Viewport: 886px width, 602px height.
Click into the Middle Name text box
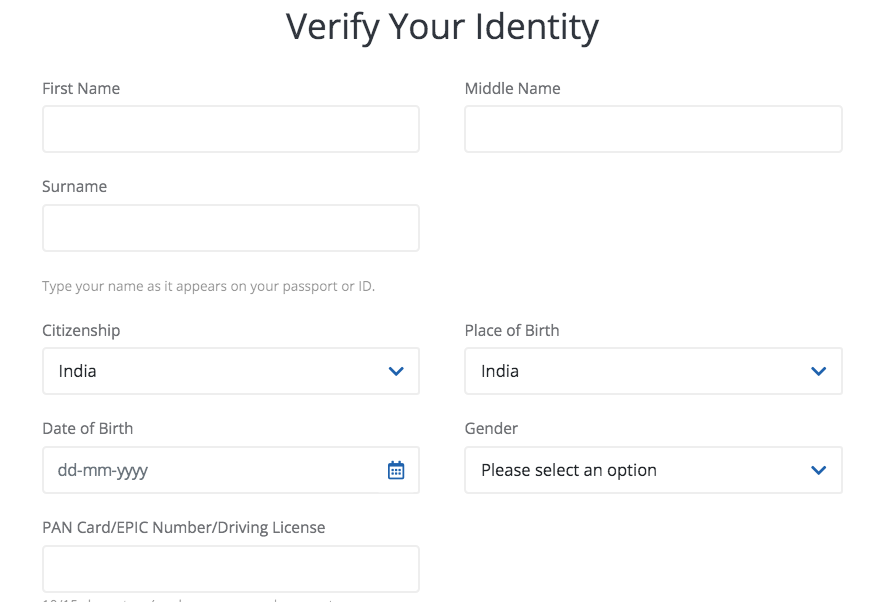point(653,129)
